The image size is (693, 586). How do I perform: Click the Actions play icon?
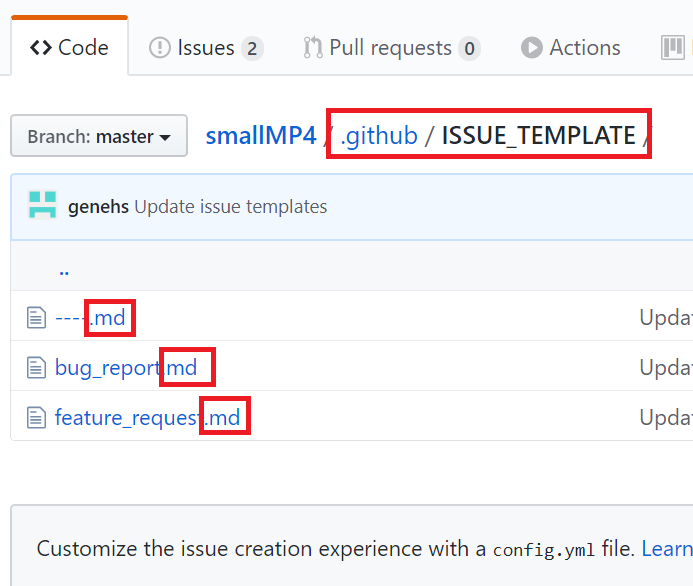(532, 48)
